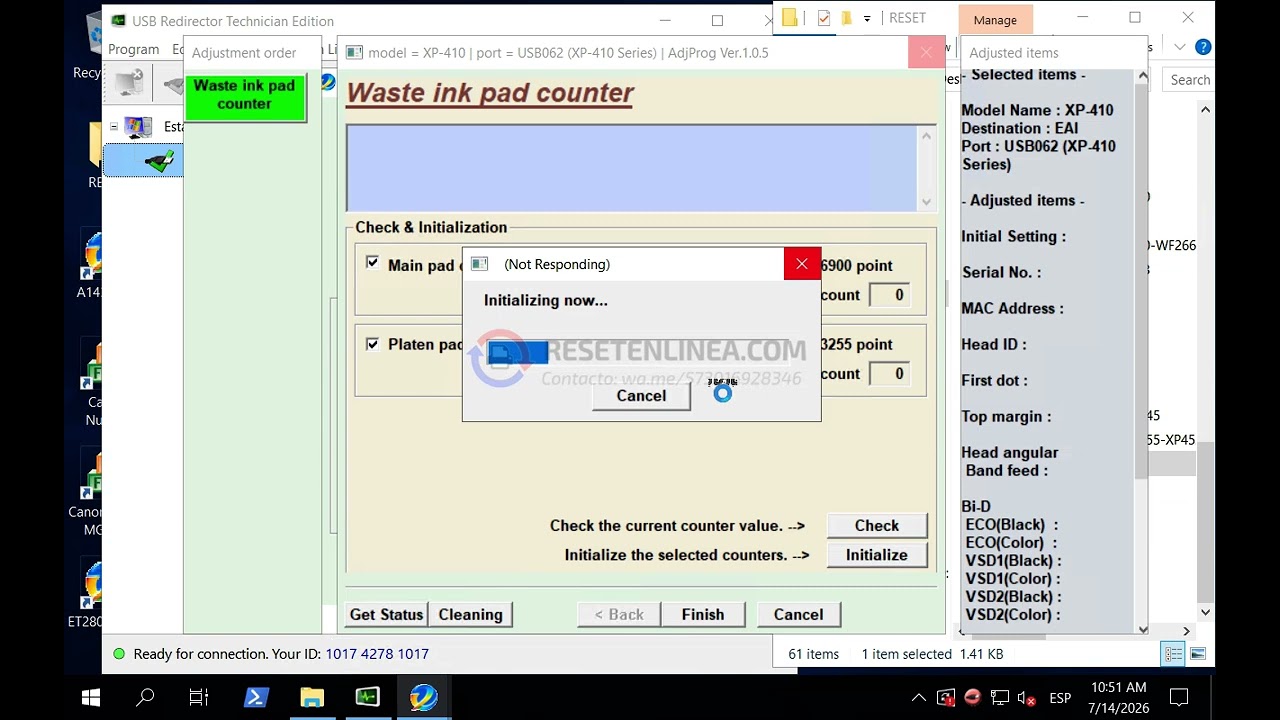1280x720 pixels.
Task: Switch File Explorer to details view icon
Action: (x=1173, y=654)
